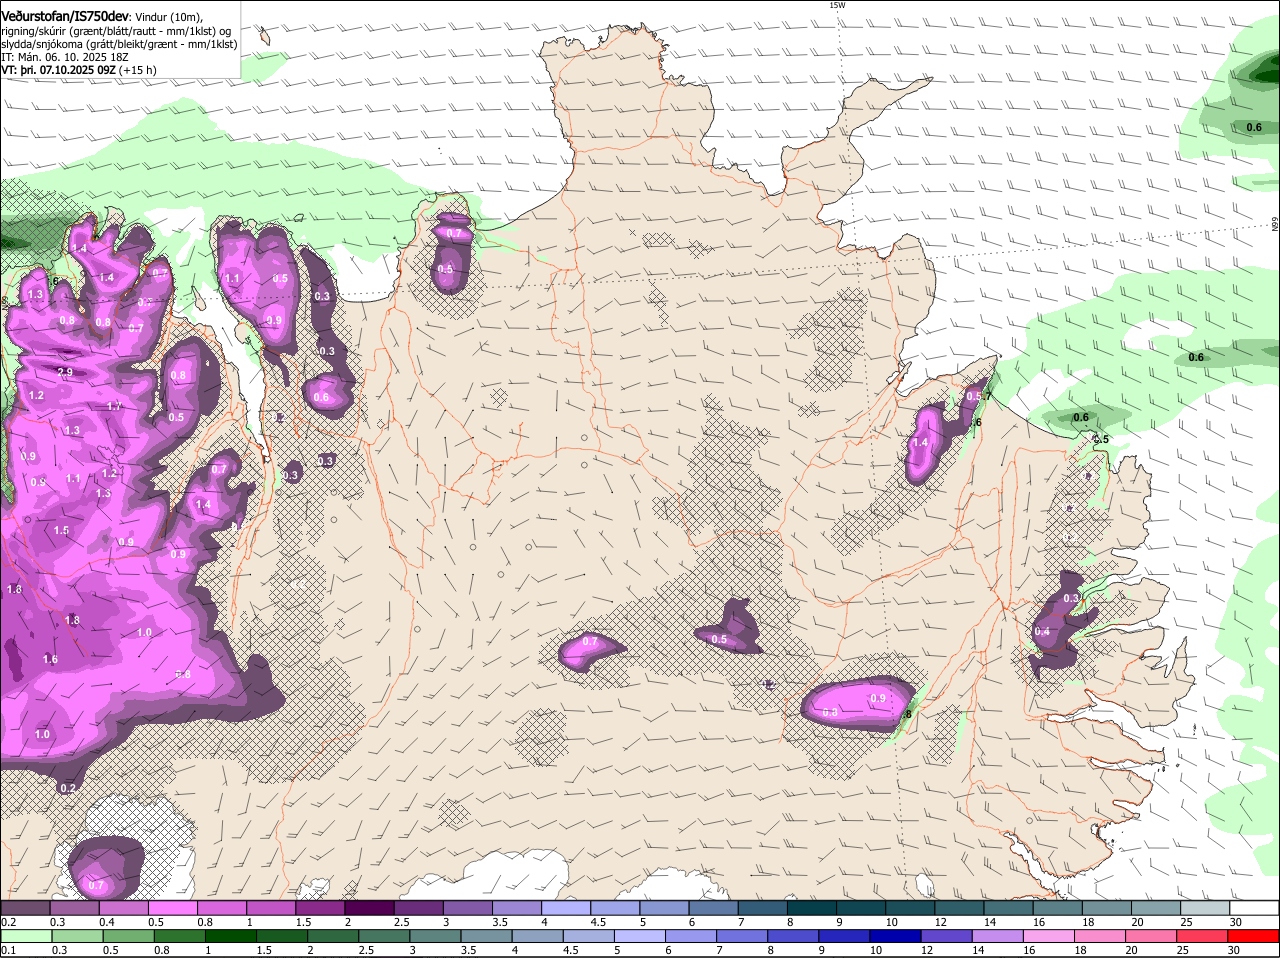1280x958 pixels.
Task: Click the rain-row legend swatch between 20 and 25
Action: pyautogui.click(x=1152, y=936)
